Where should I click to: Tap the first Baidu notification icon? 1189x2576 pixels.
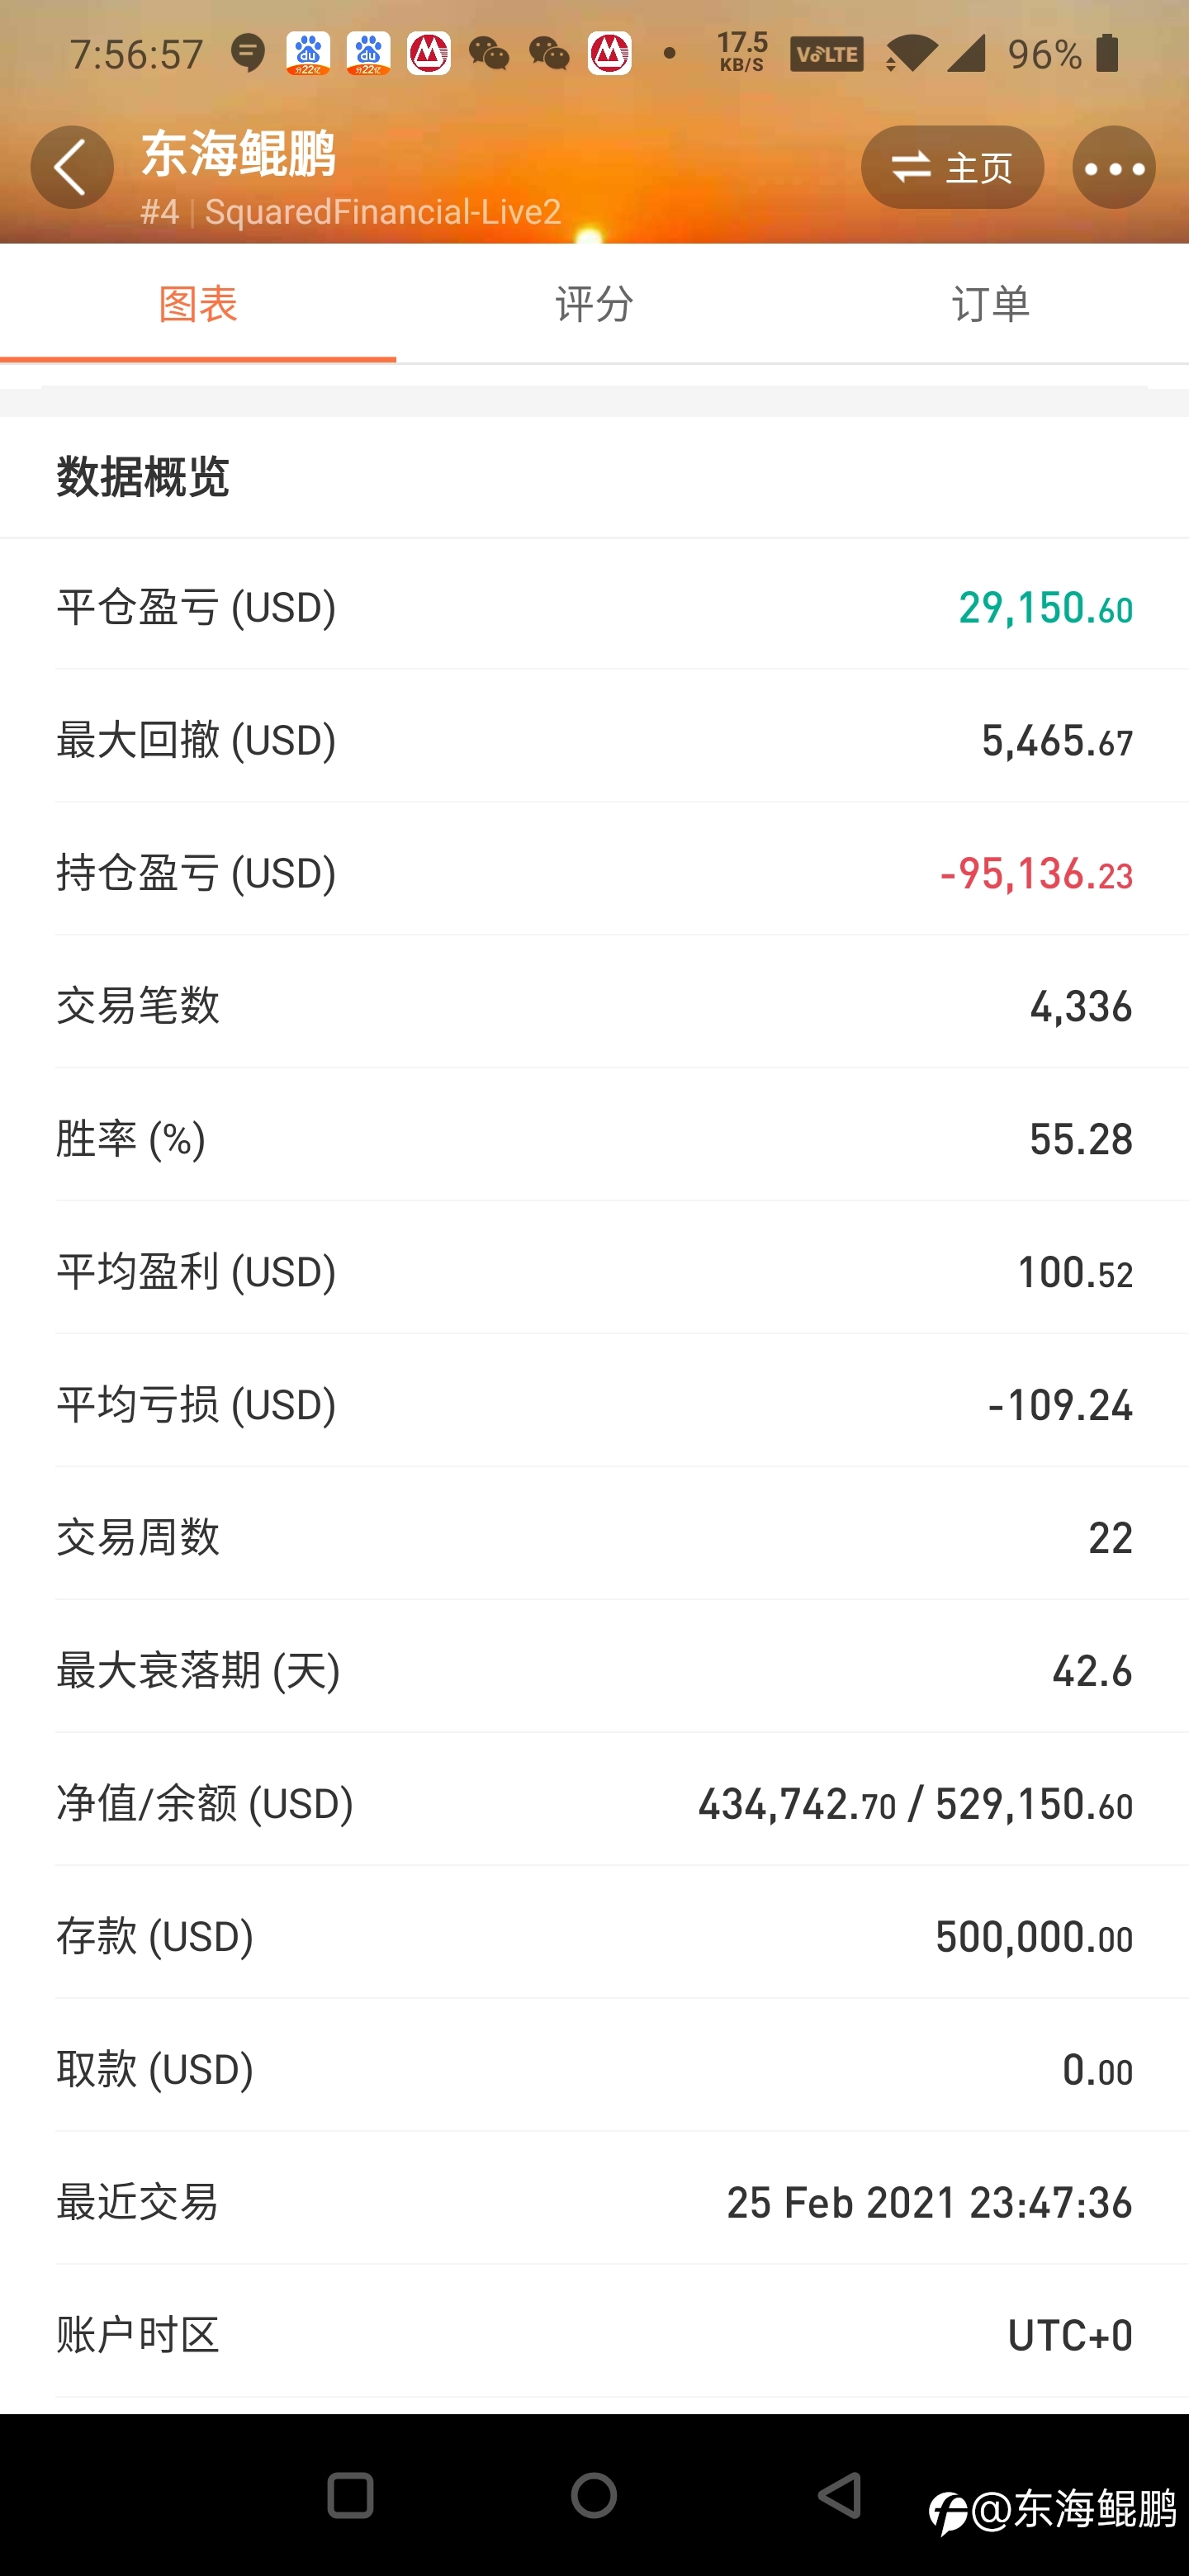click(x=308, y=53)
